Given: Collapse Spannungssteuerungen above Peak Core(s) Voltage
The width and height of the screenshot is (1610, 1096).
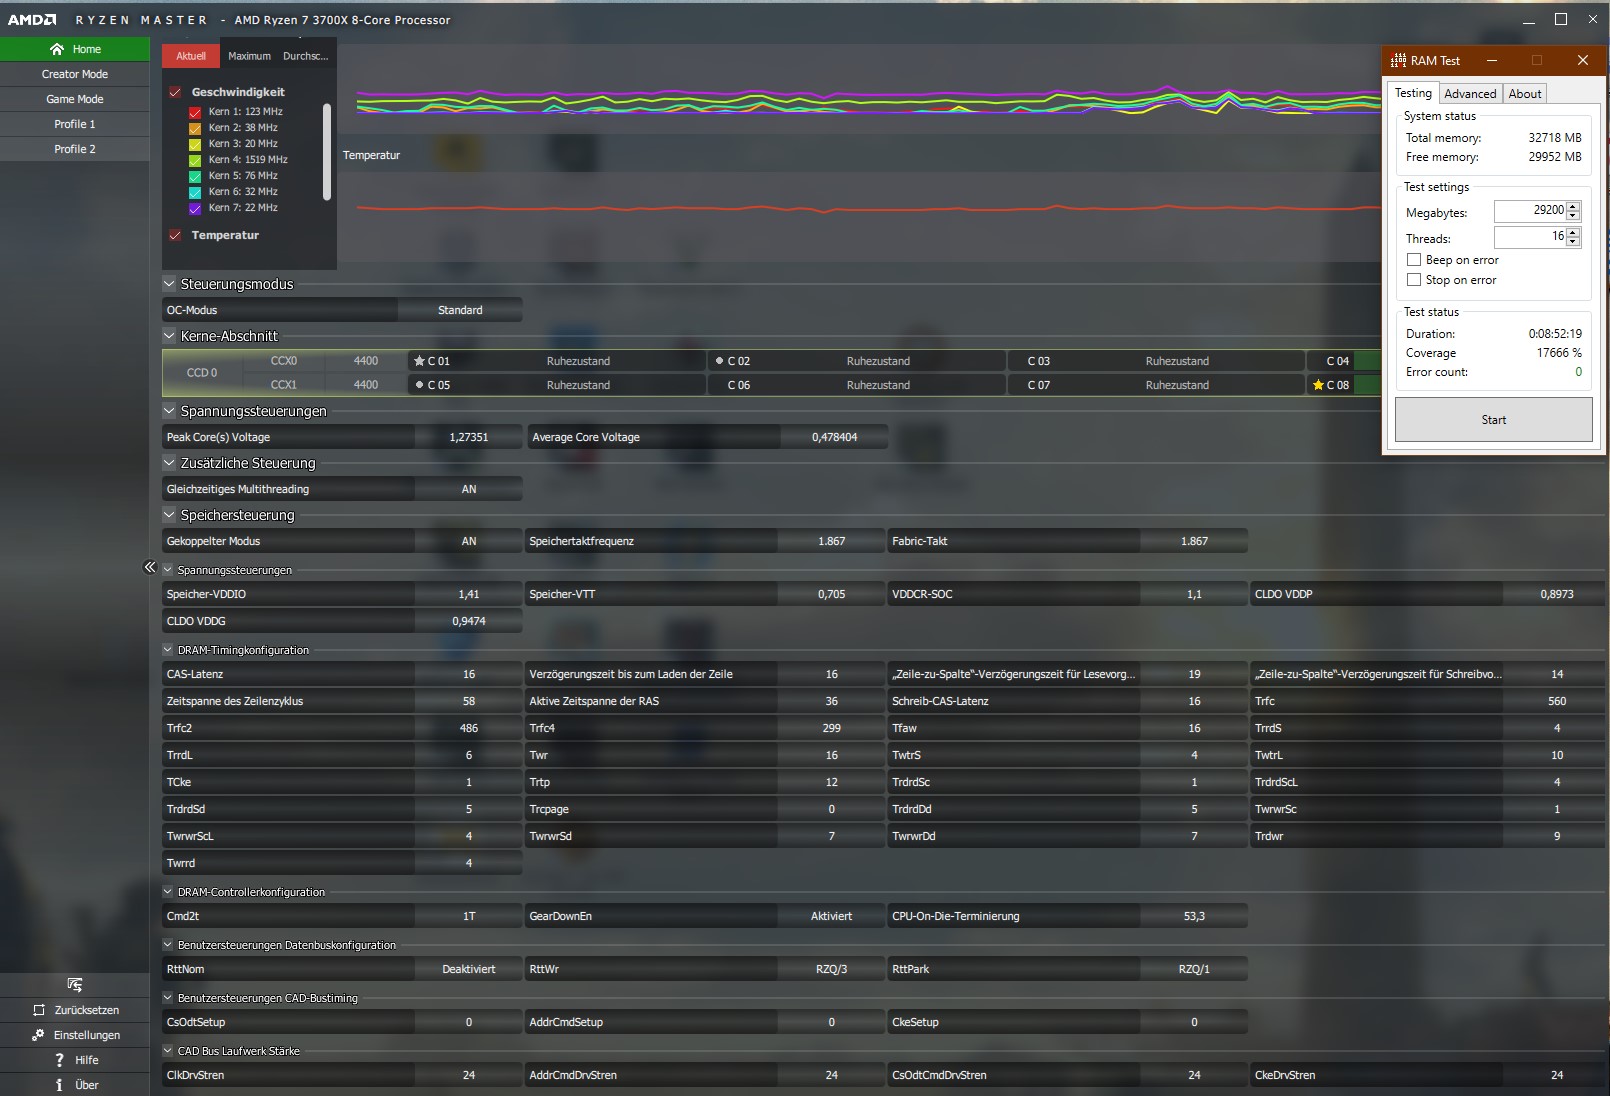Looking at the screenshot, I should pos(169,411).
